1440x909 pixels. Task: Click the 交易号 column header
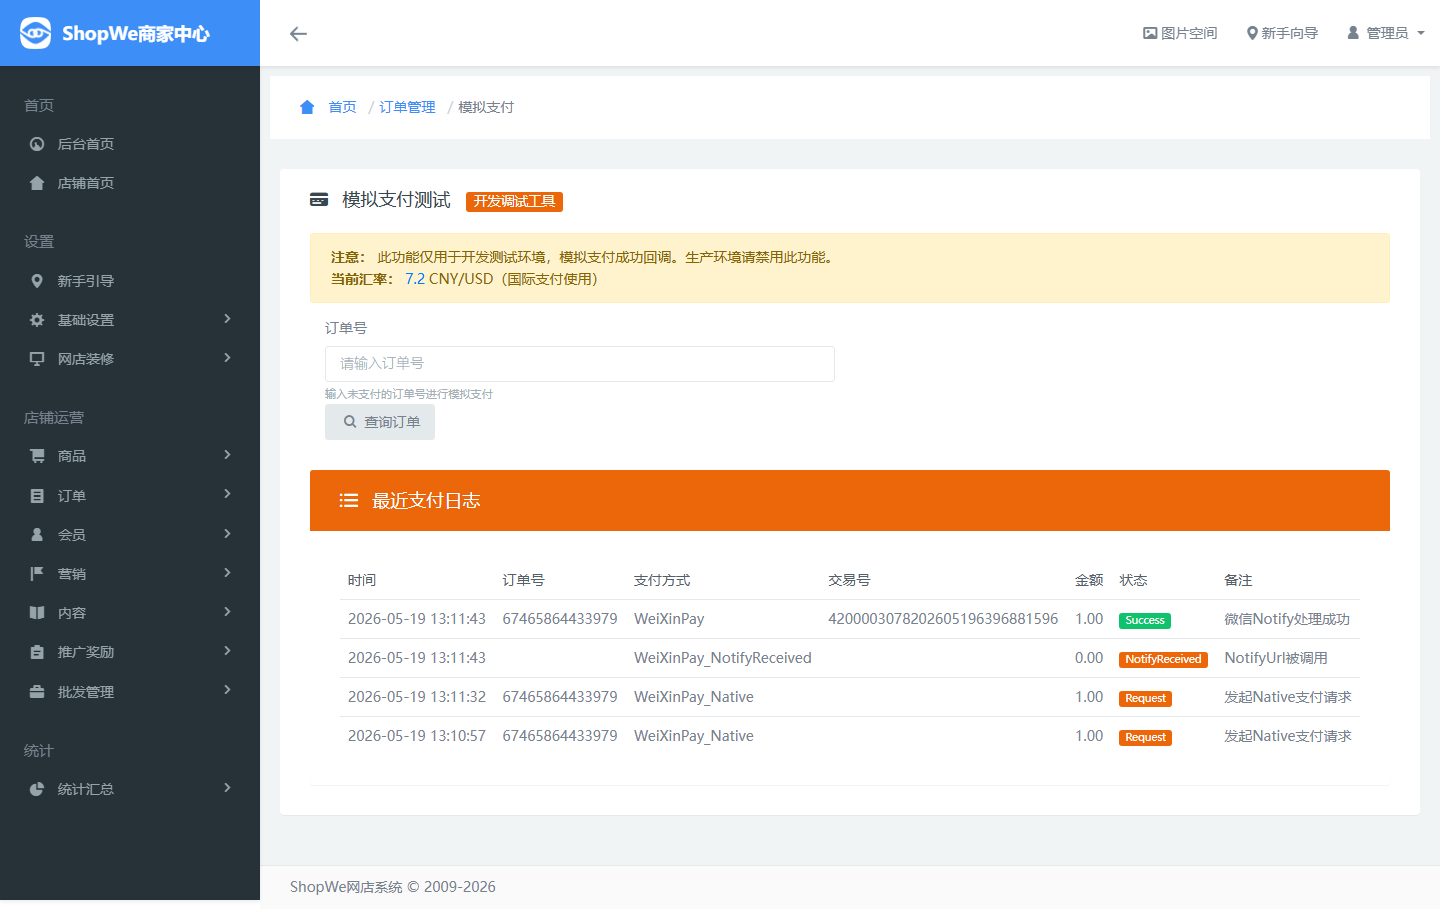[x=849, y=580]
